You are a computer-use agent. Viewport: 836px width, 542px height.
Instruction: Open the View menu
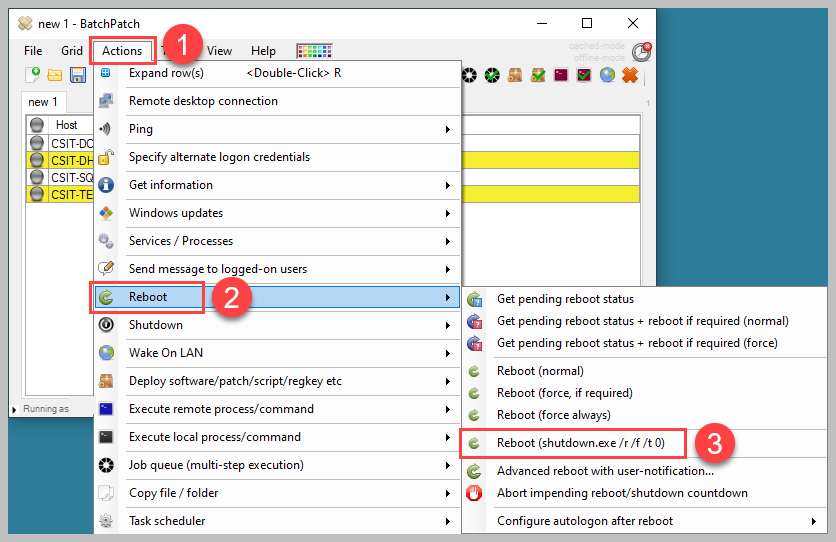click(219, 51)
